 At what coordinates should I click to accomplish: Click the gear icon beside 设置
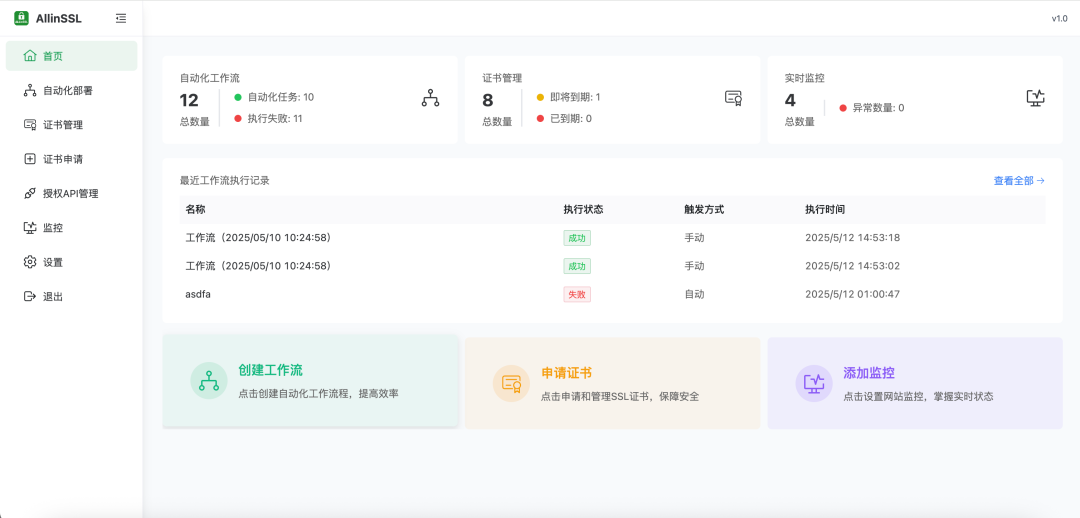point(30,262)
